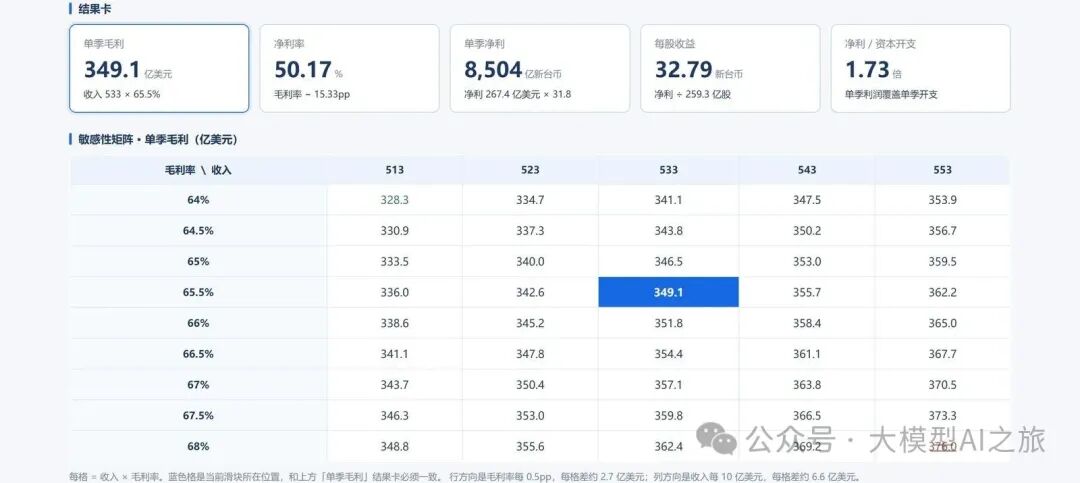Open the 单季净利 8,504 result card

coord(540,68)
